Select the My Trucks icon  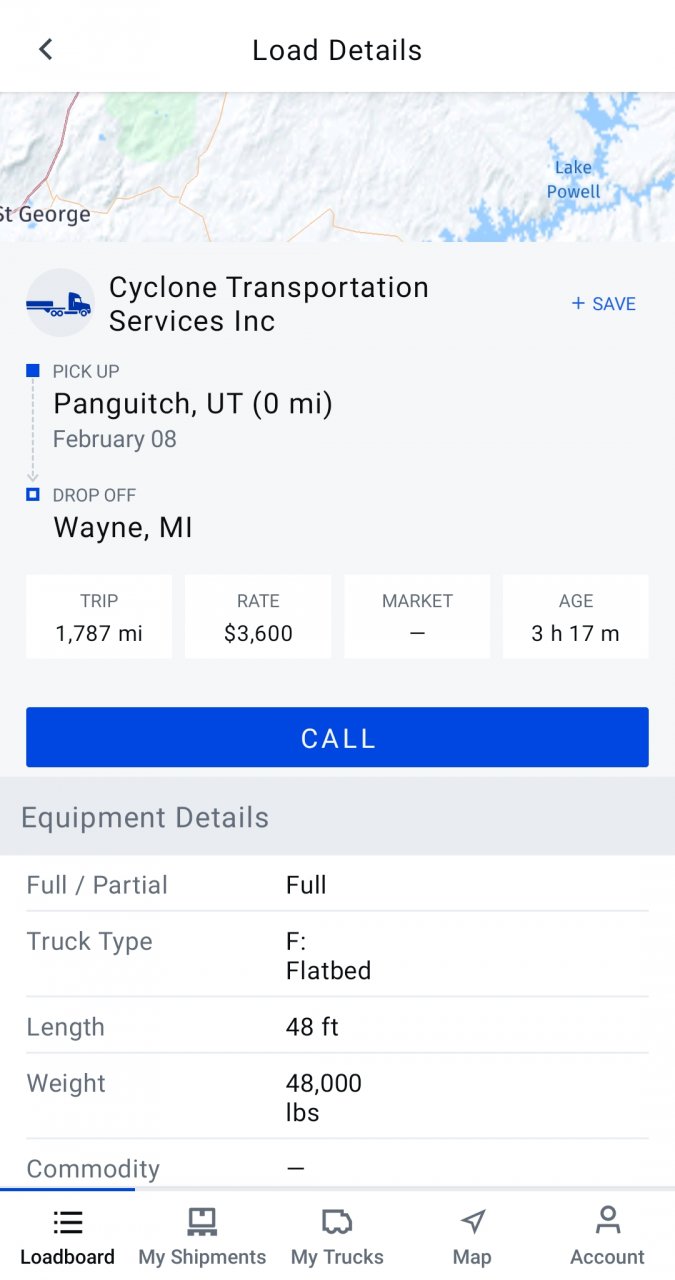point(337,1221)
